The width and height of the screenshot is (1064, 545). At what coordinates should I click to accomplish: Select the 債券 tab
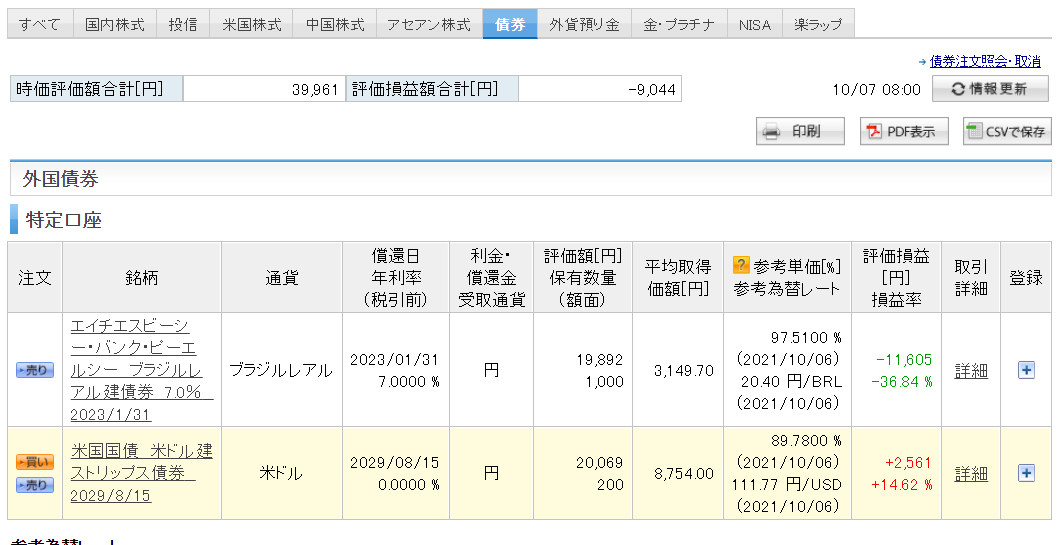coord(510,24)
